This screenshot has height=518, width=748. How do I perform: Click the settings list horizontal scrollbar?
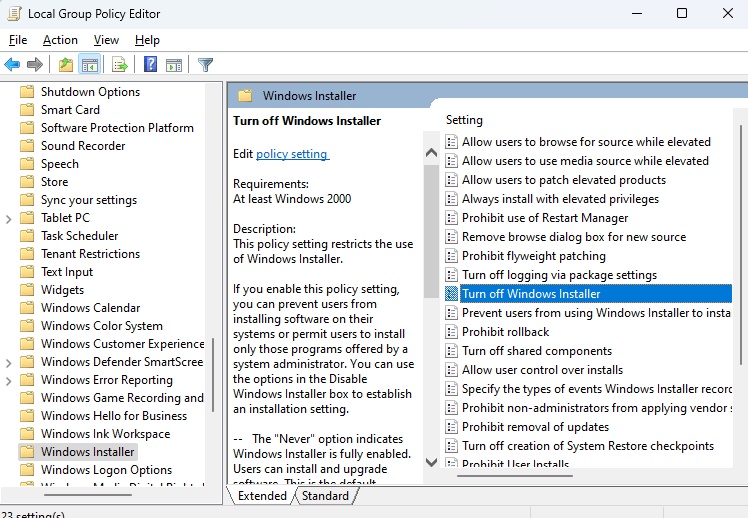(515, 476)
